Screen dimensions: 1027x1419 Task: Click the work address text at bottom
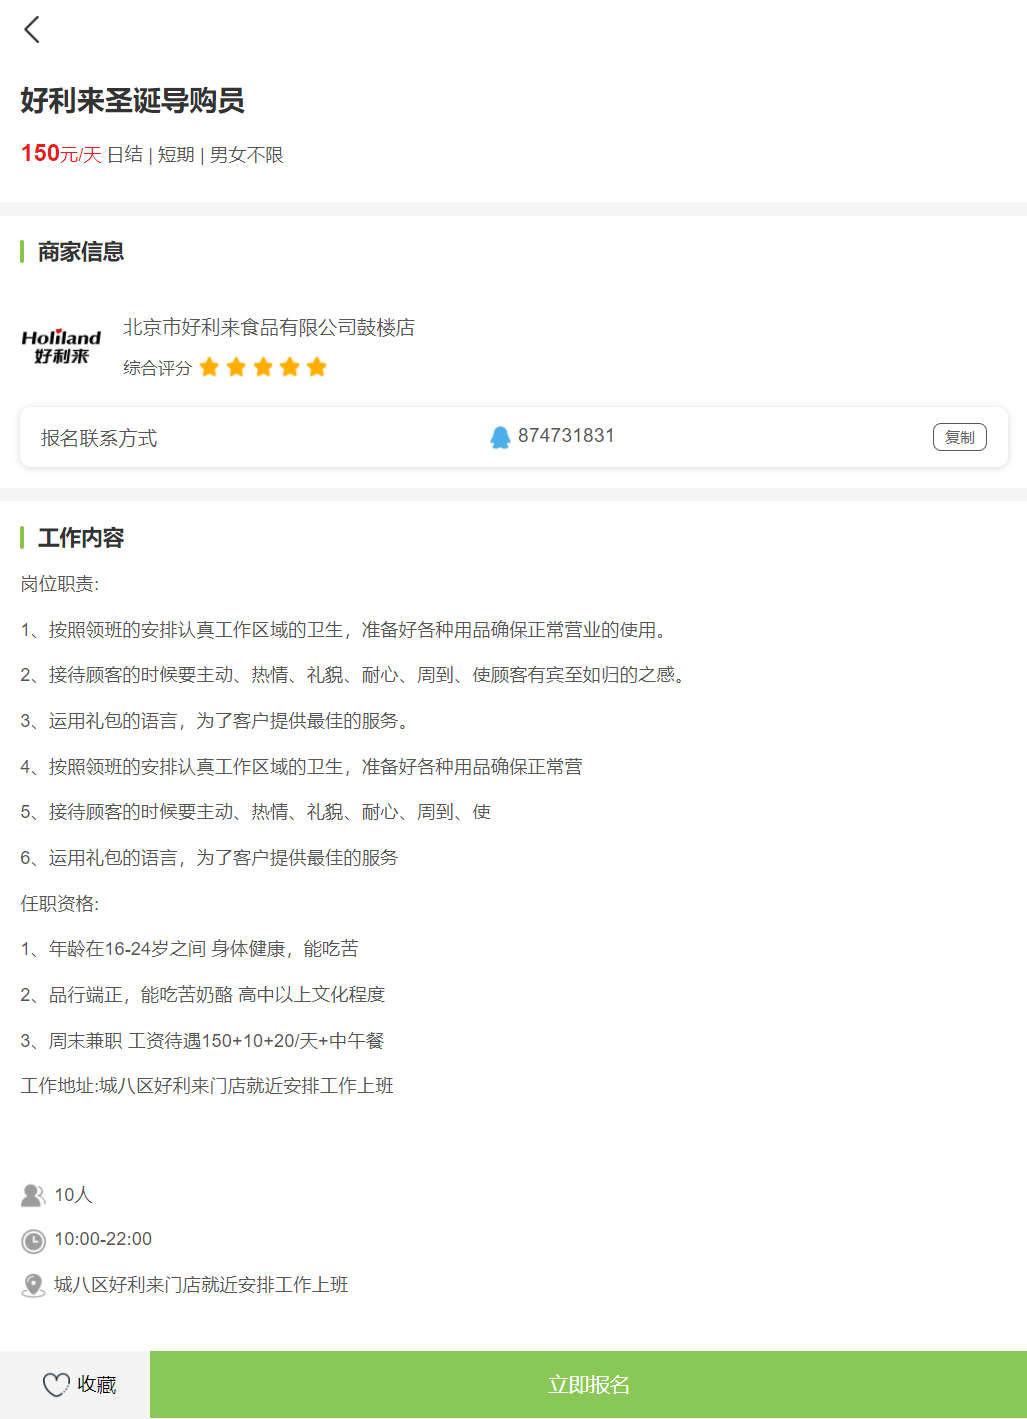click(201, 1285)
